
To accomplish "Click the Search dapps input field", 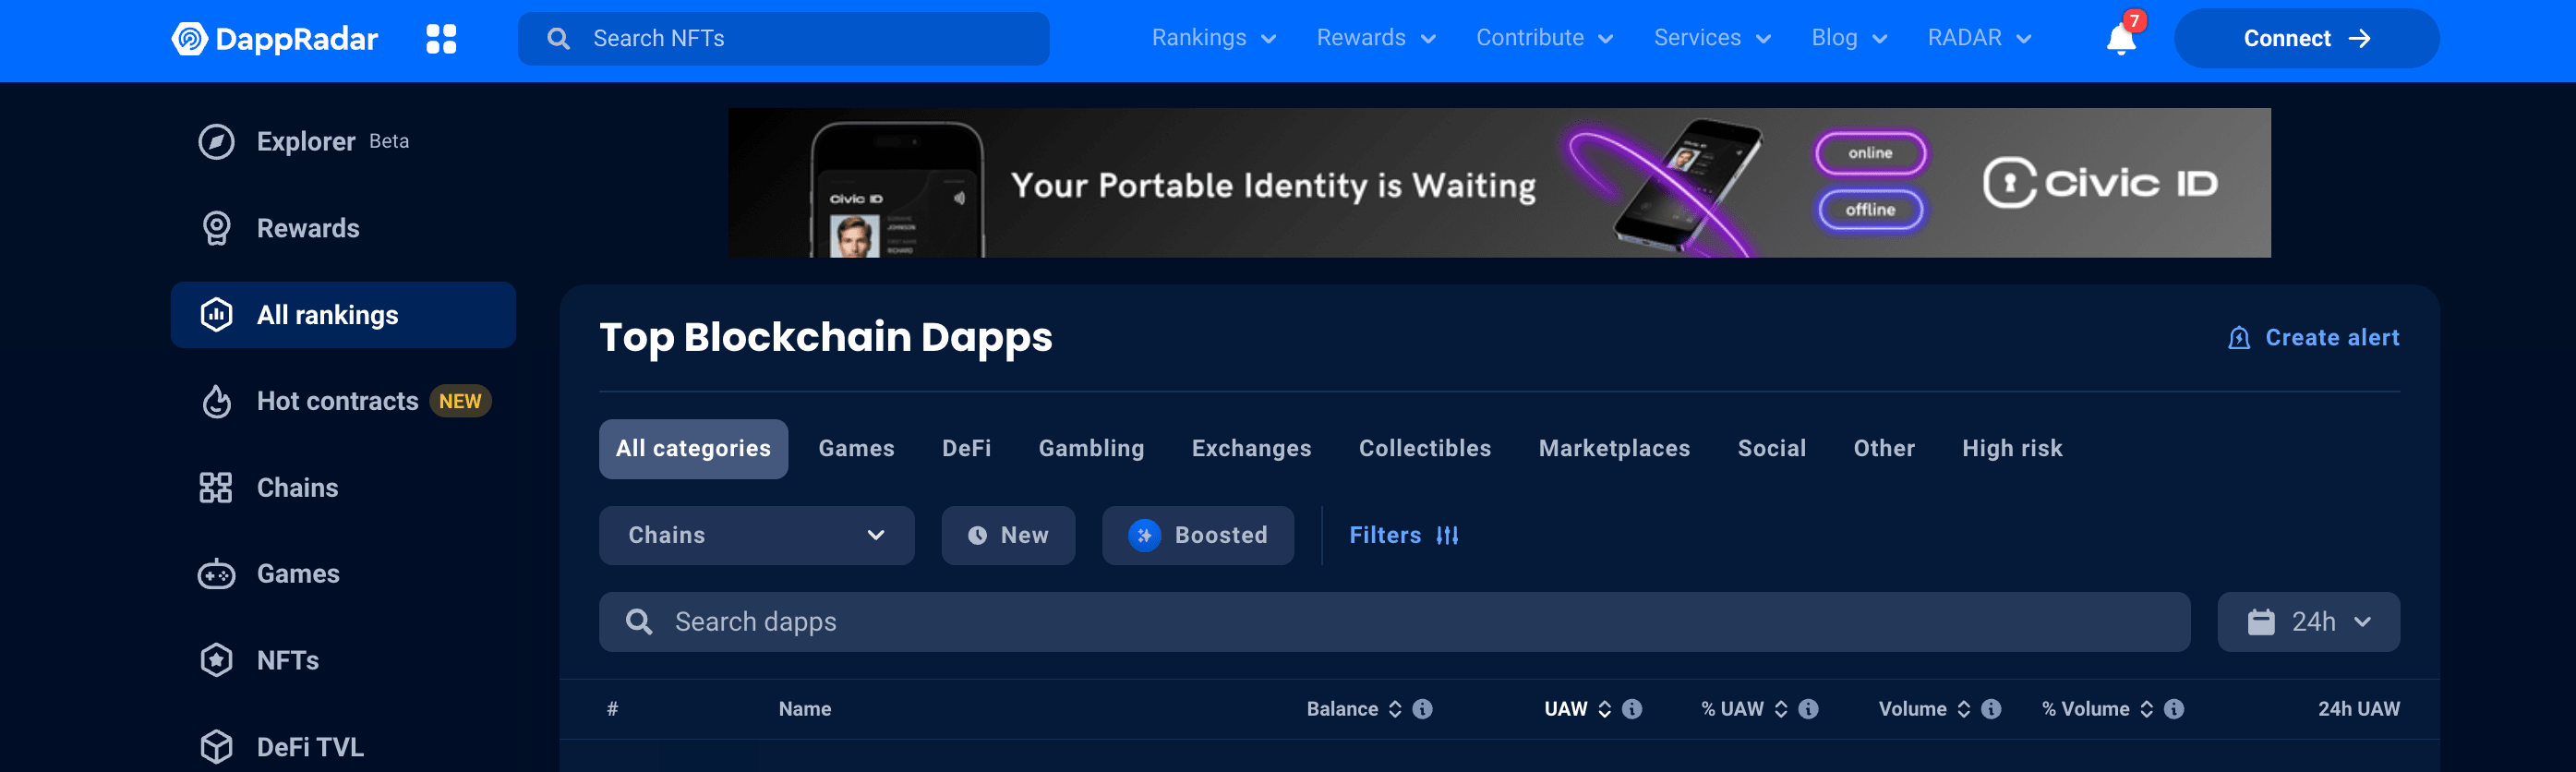I will pyautogui.click(x=1394, y=622).
